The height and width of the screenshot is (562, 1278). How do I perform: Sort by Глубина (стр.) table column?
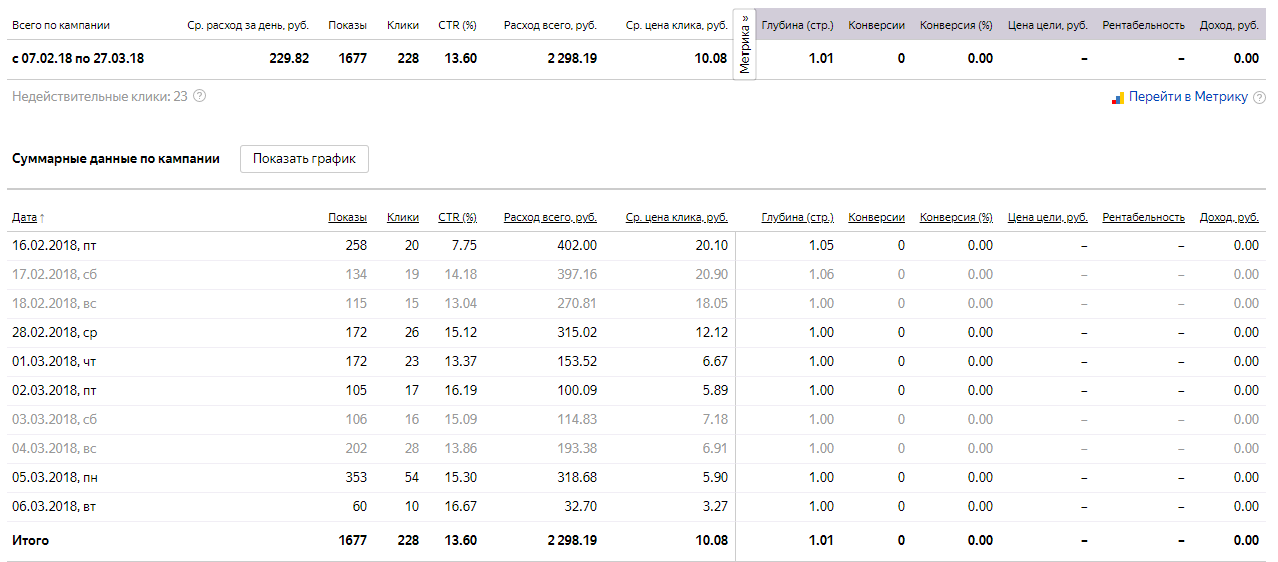[x=797, y=217]
